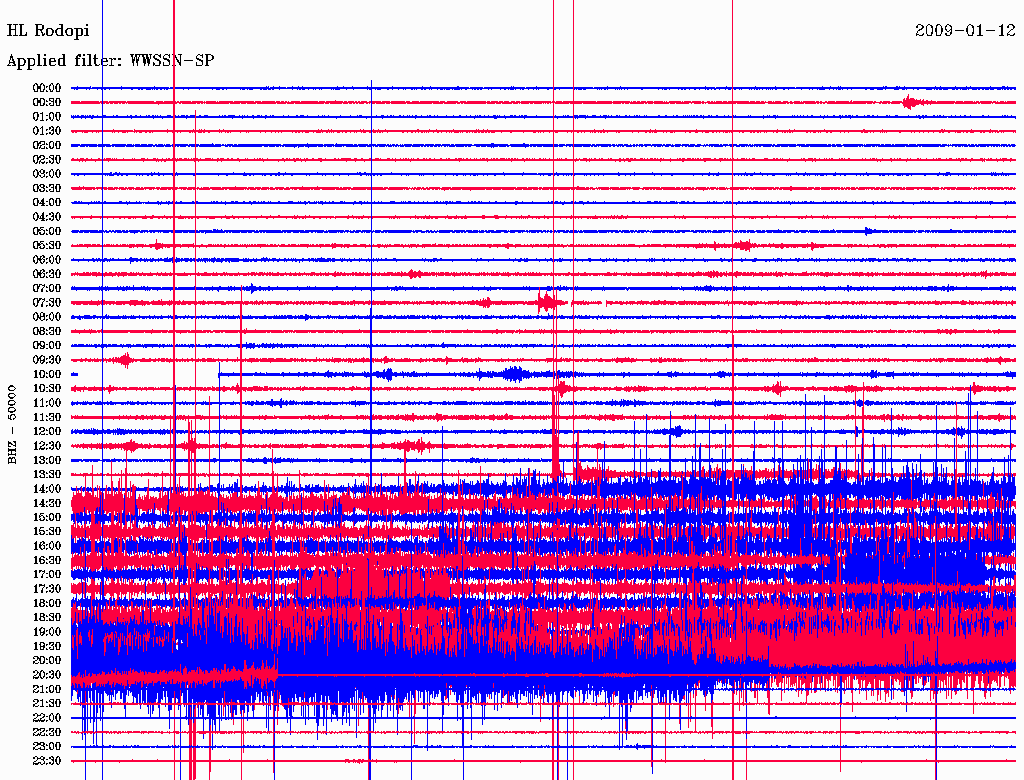Viewport: 1024px width, 780px height.
Task: Click the 10:30 time label
Action: (47, 389)
